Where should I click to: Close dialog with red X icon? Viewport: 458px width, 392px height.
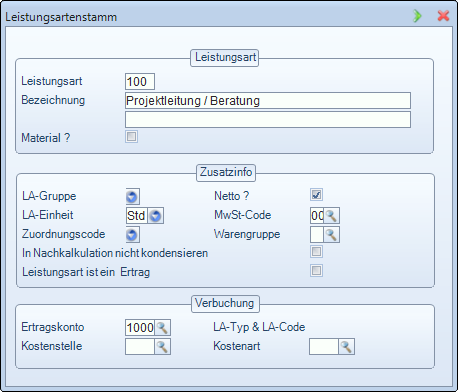pos(443,16)
